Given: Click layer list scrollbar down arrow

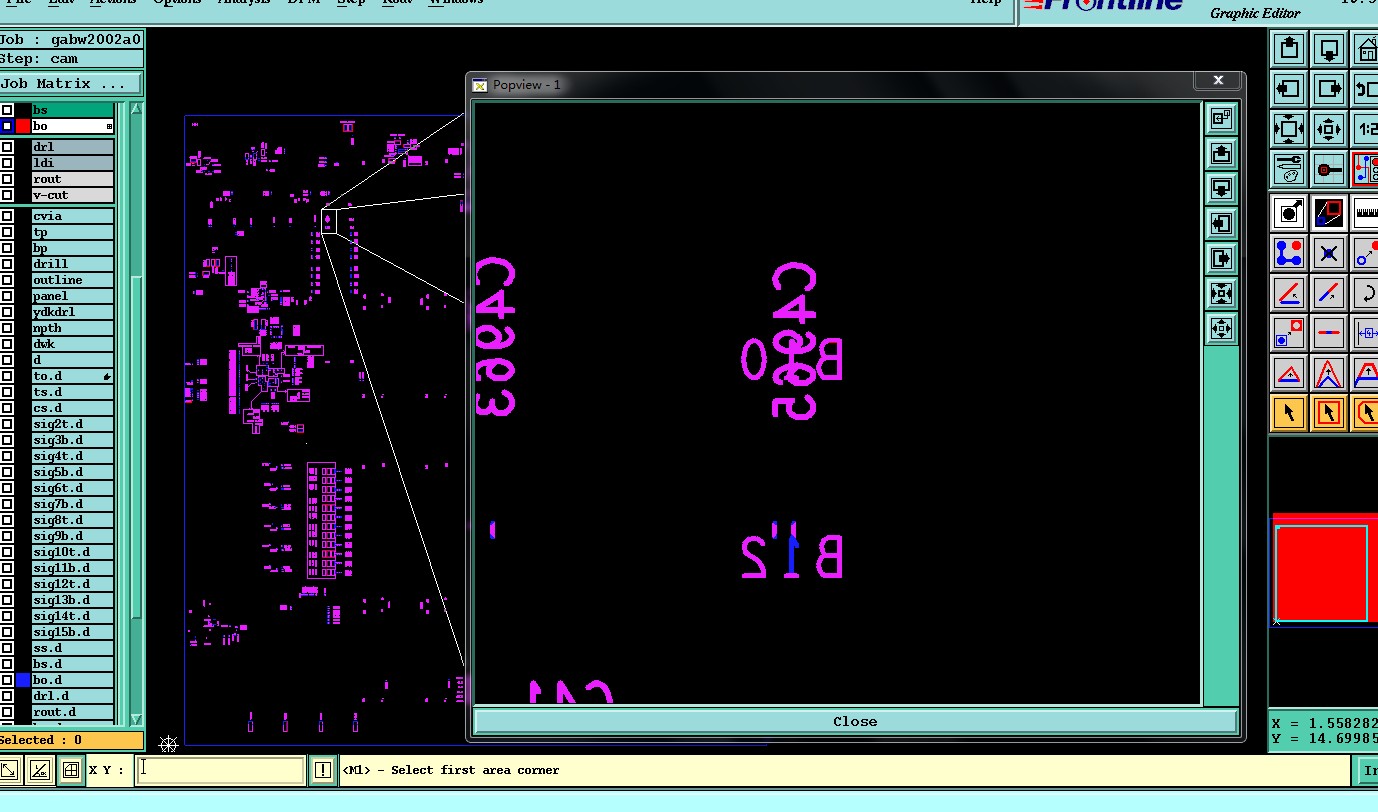Looking at the screenshot, I should 136,719.
